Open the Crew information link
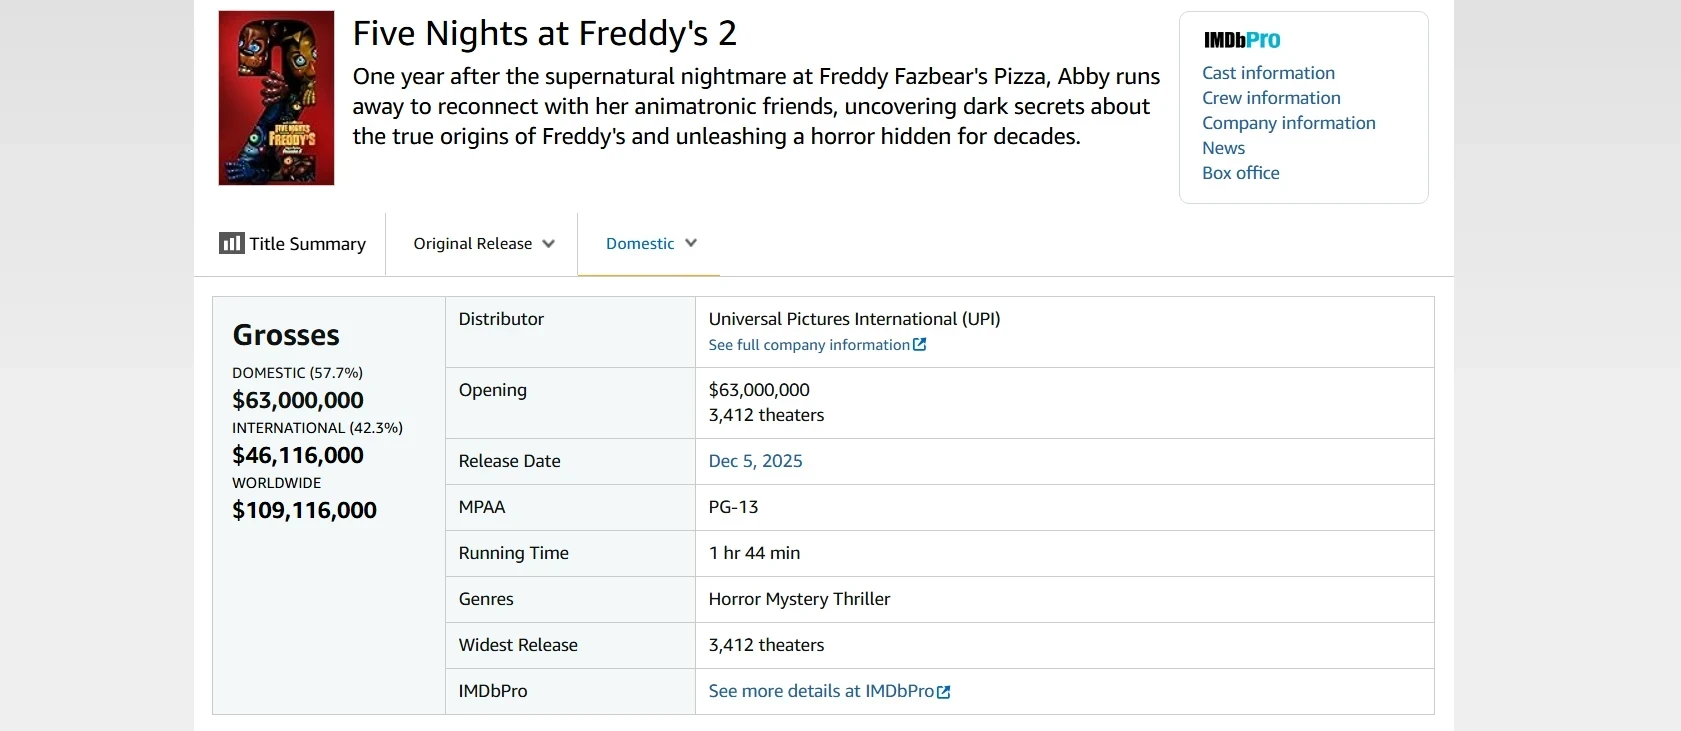Viewport: 1681px width, 731px height. point(1271,98)
